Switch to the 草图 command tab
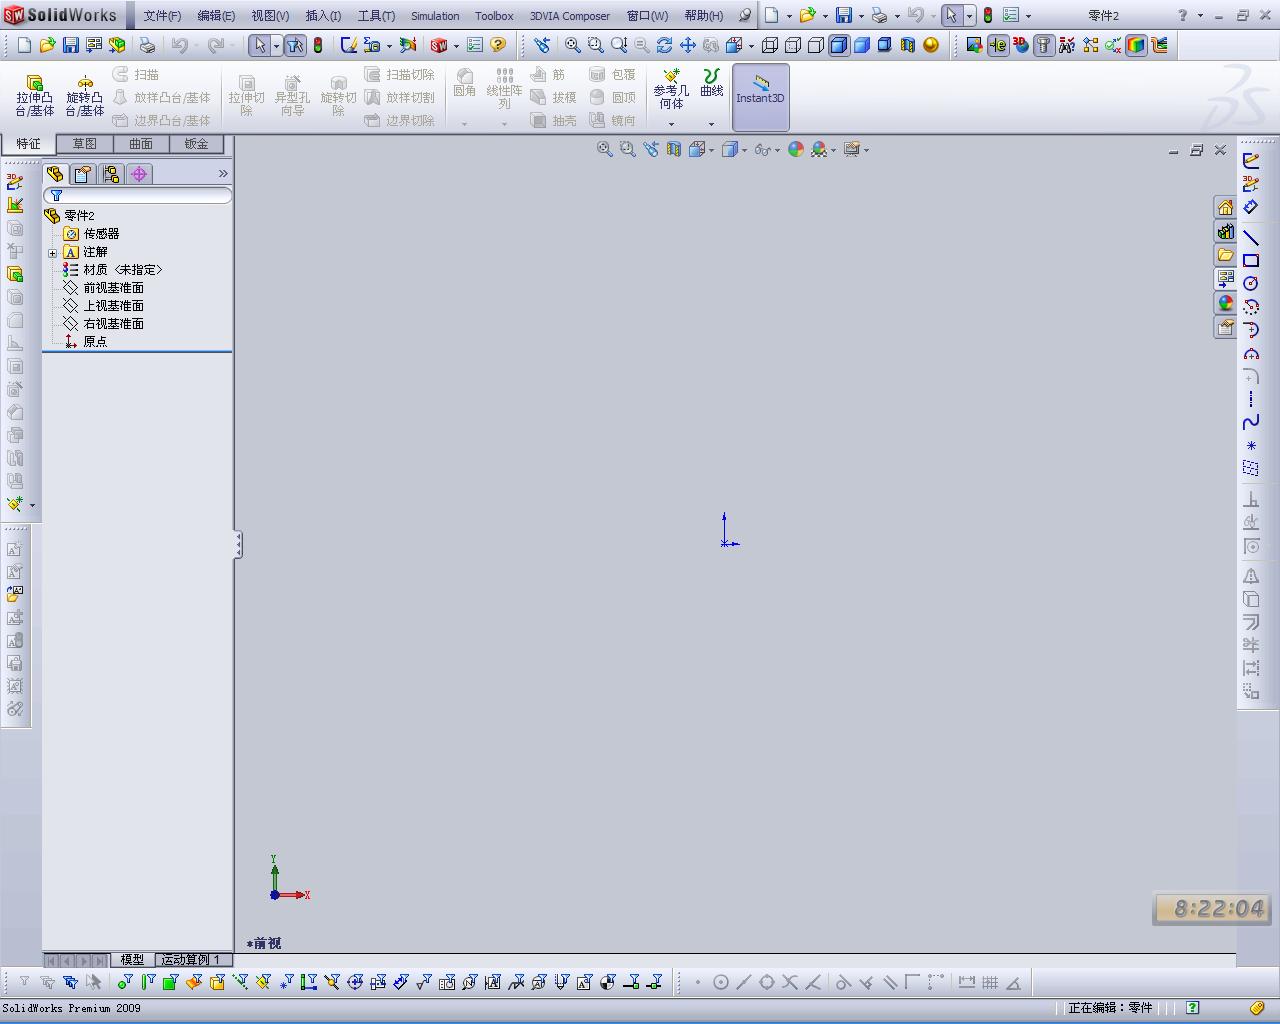Viewport: 1280px width, 1024px height. click(x=85, y=144)
